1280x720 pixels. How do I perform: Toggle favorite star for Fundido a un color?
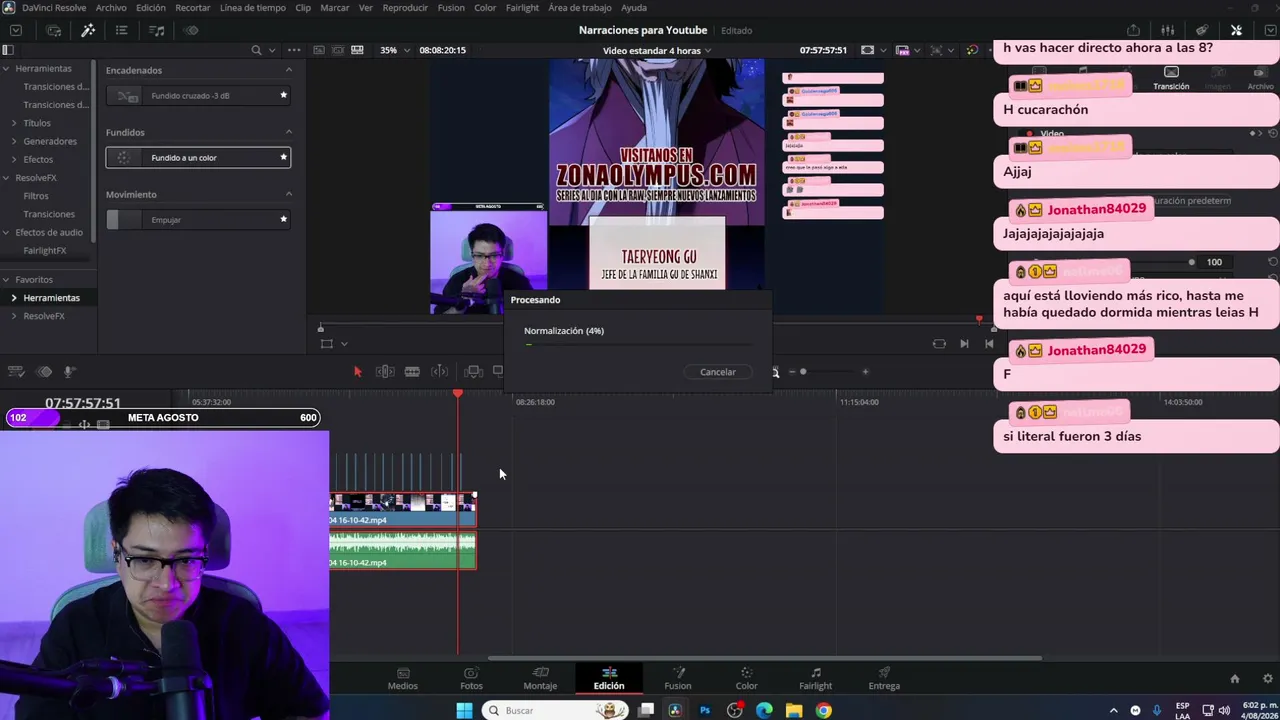pyautogui.click(x=284, y=158)
